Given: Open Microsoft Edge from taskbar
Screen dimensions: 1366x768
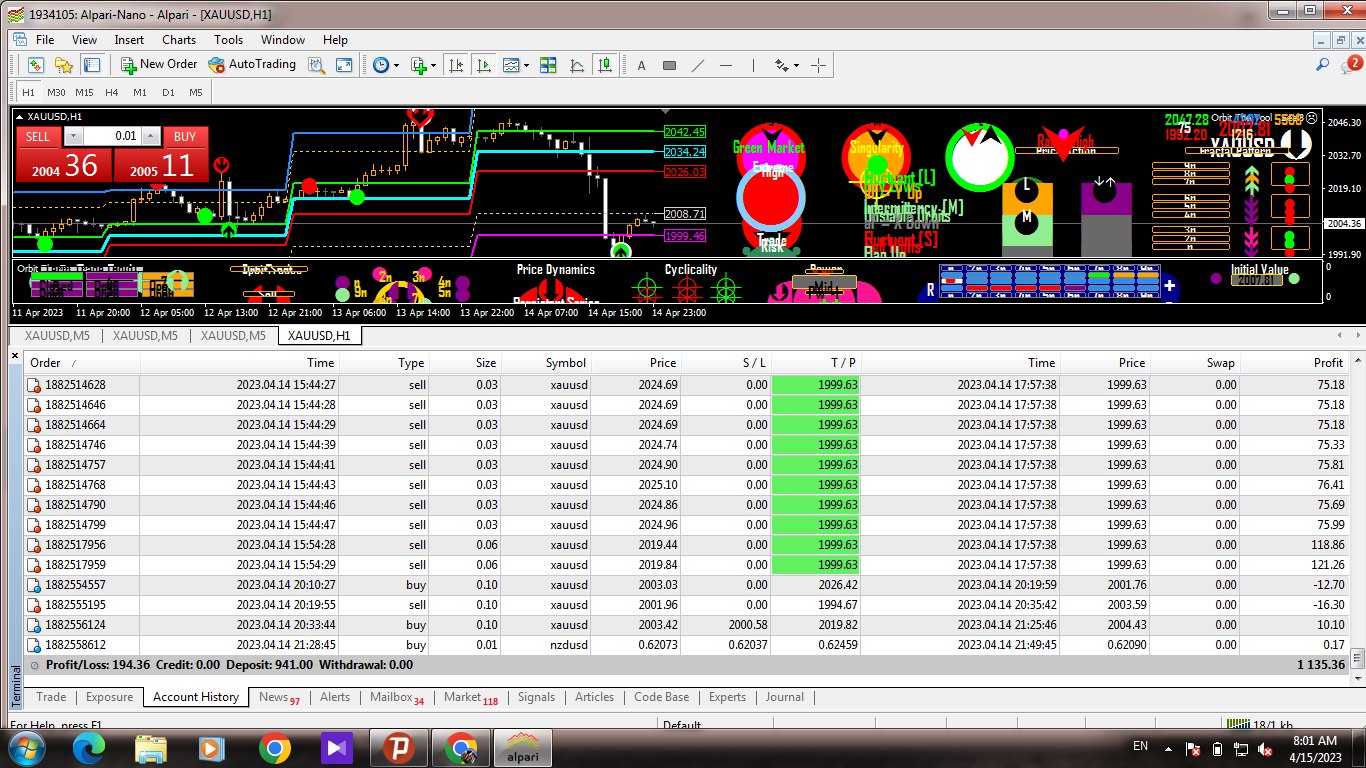Looking at the screenshot, I should tap(87, 748).
